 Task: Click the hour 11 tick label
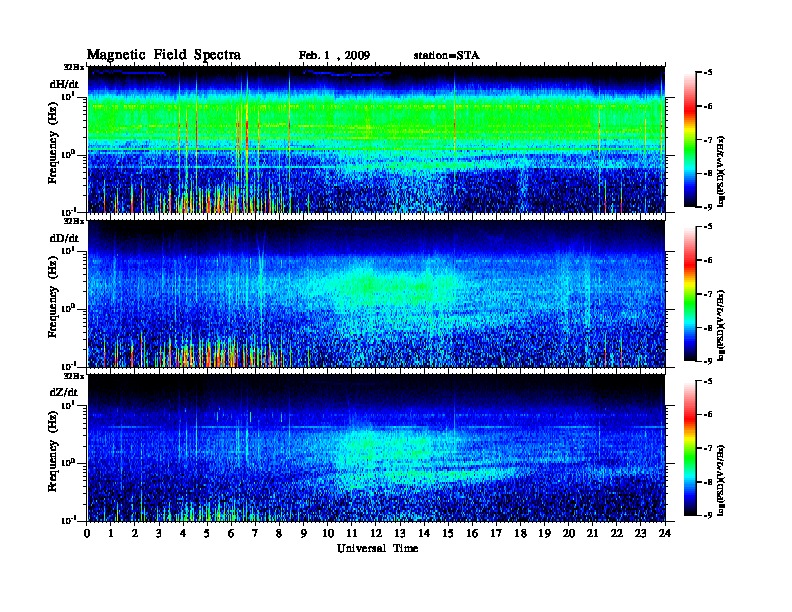[352, 533]
